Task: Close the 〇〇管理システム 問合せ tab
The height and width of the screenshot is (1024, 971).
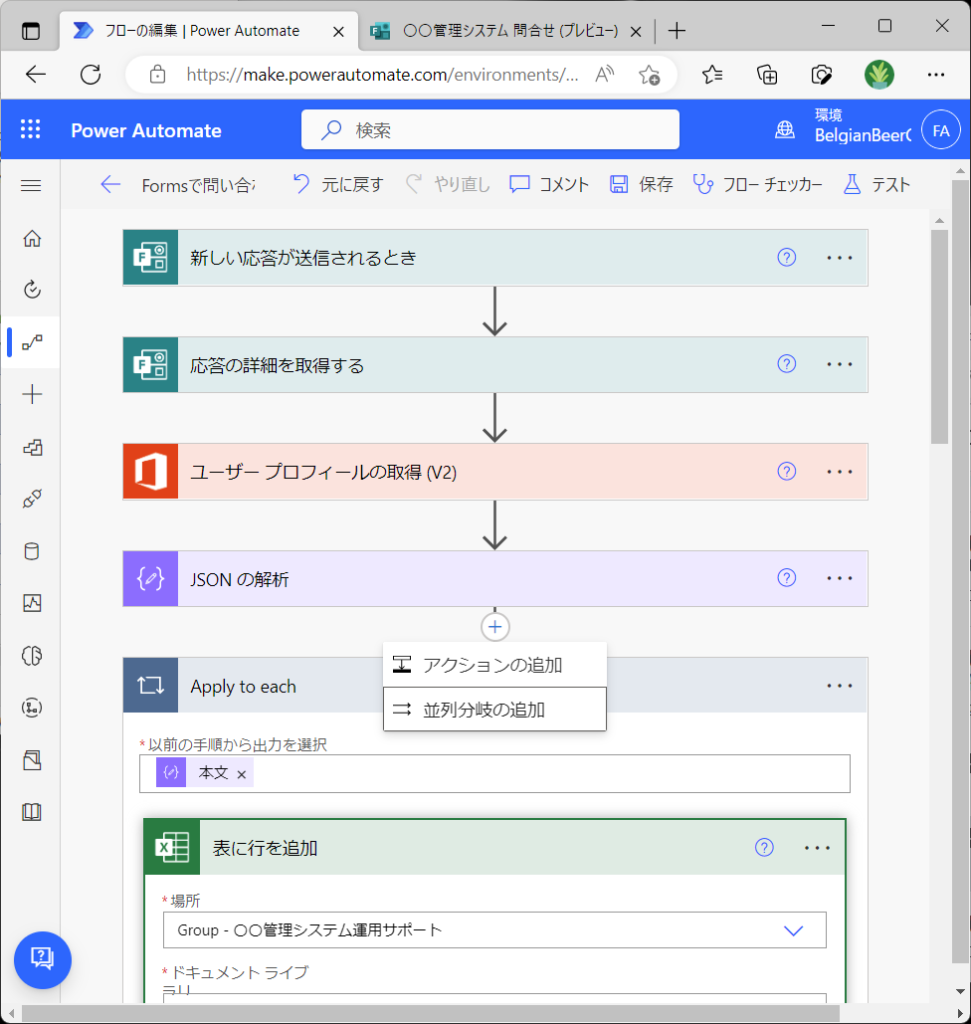Action: pyautogui.click(x=635, y=31)
